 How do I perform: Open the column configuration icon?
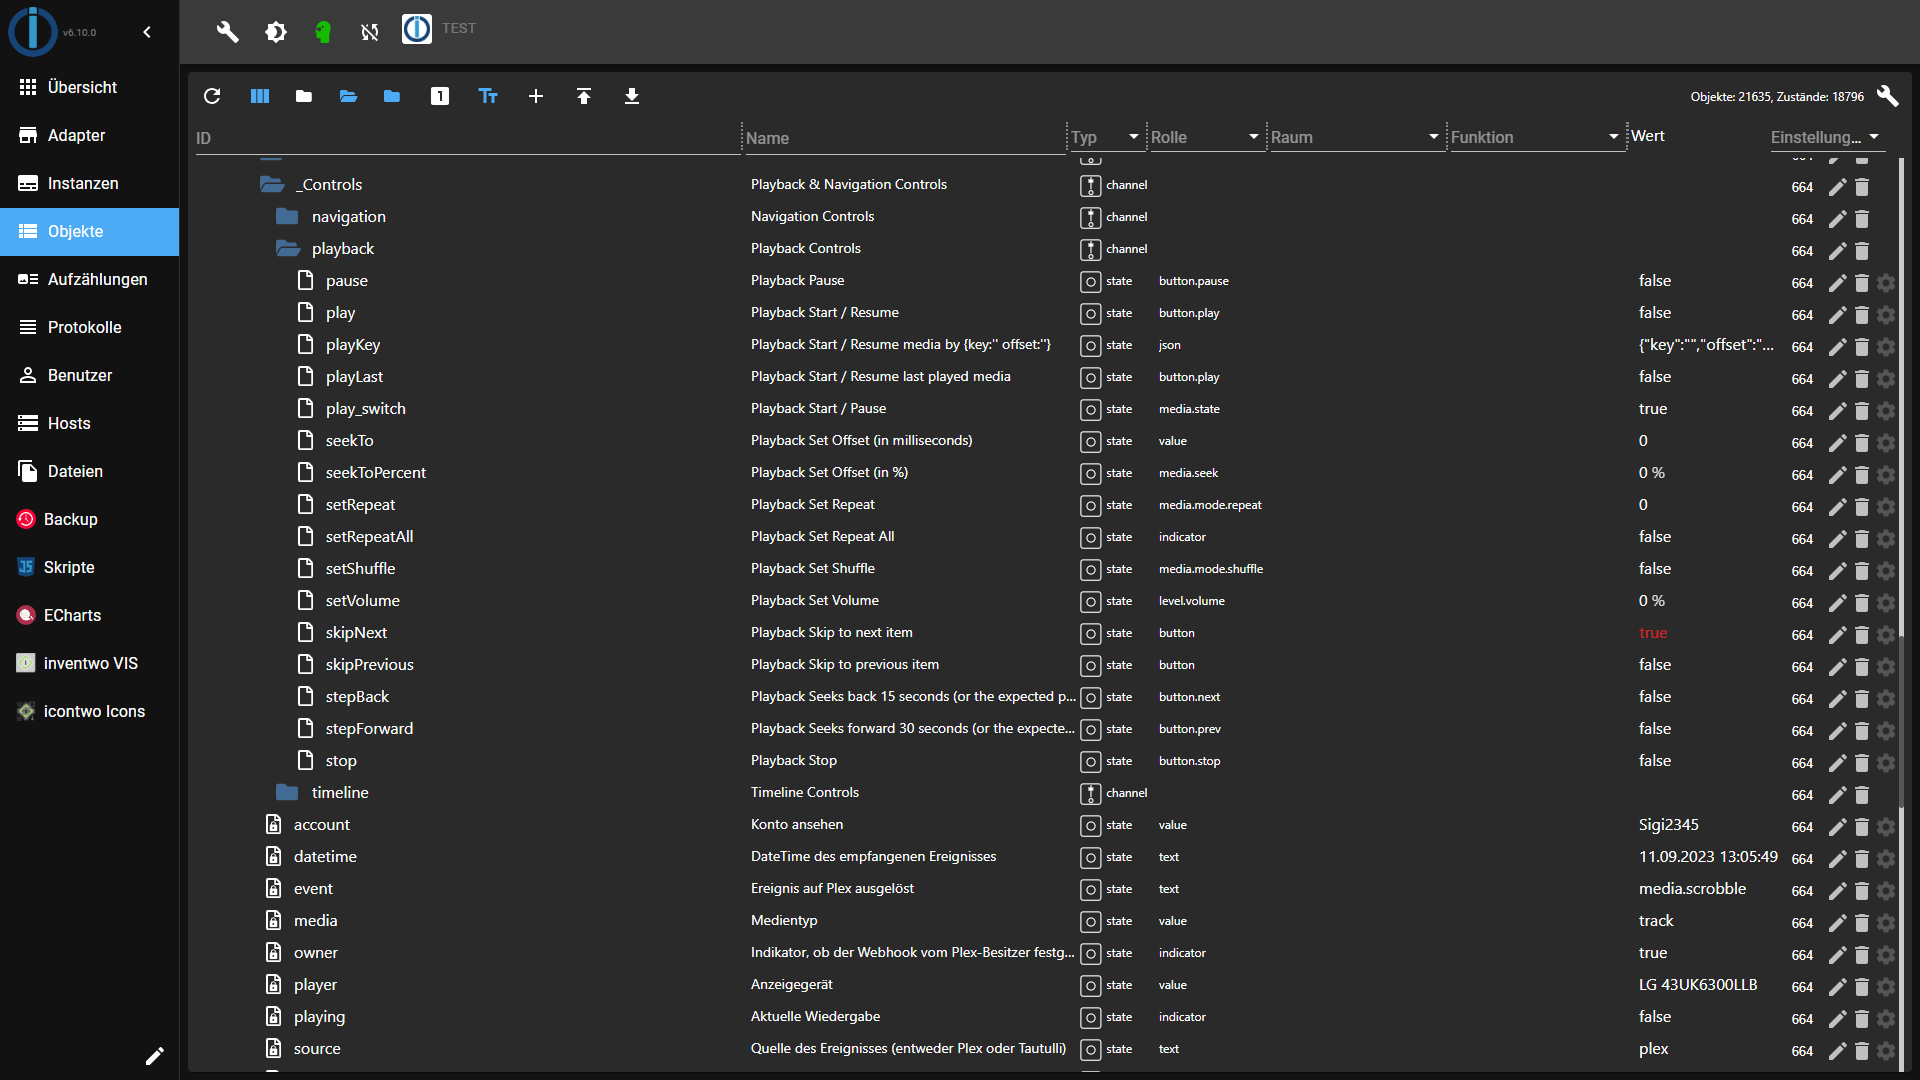pyautogui.click(x=260, y=96)
